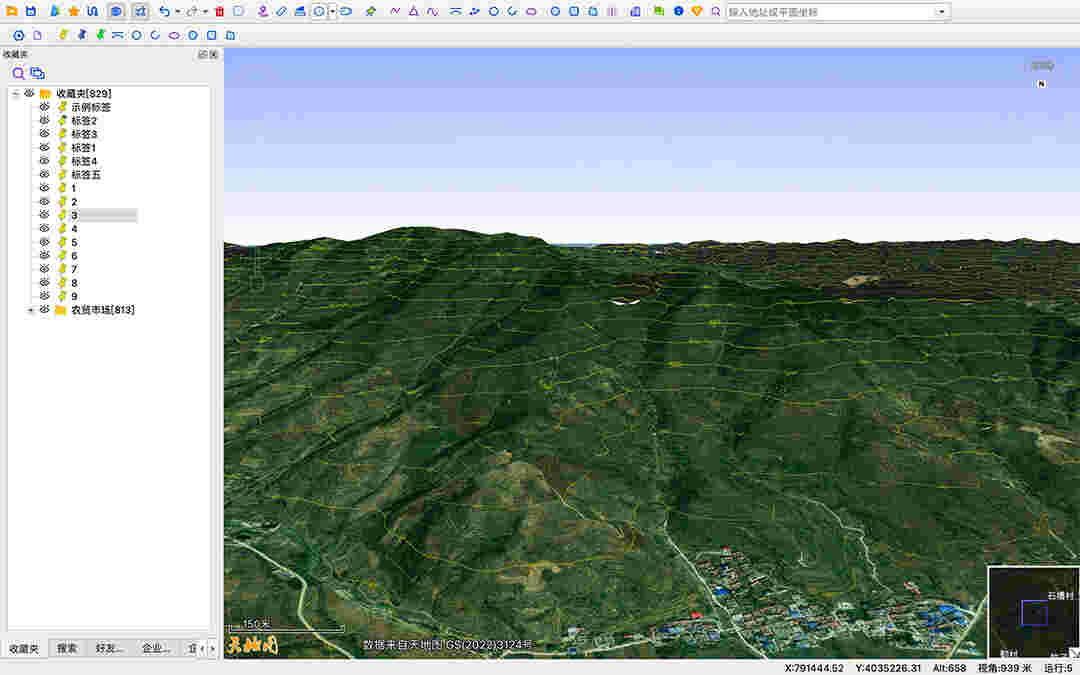The image size is (1080, 675).
Task: Switch to the 搜索 tab
Action: [67, 649]
